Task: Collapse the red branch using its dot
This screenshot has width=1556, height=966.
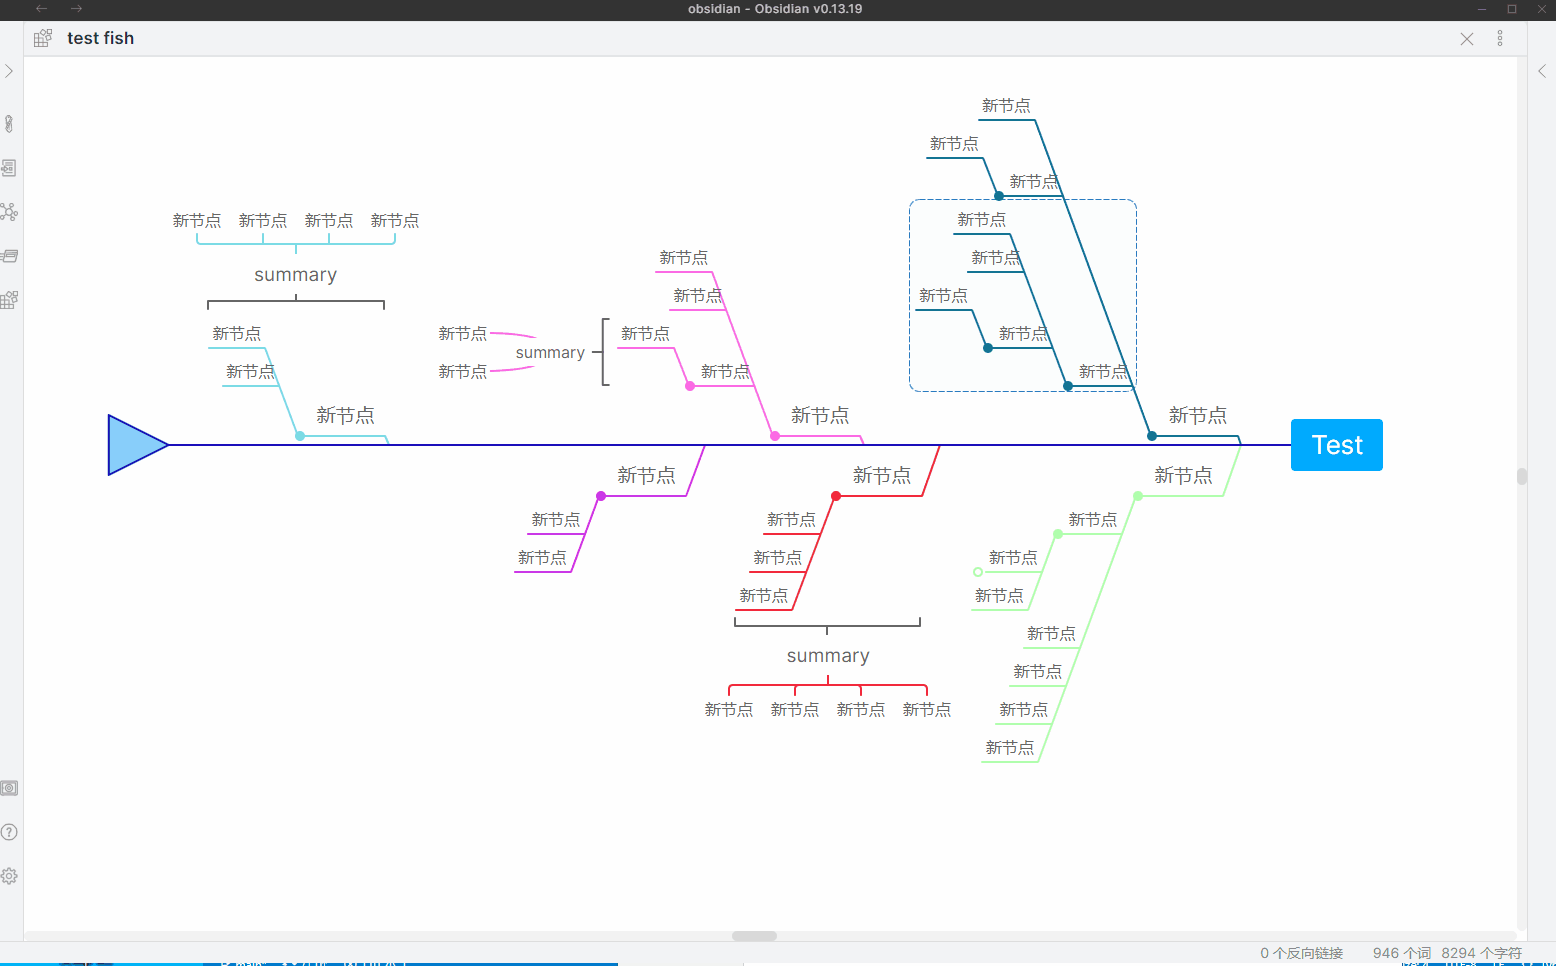Action: (x=836, y=496)
